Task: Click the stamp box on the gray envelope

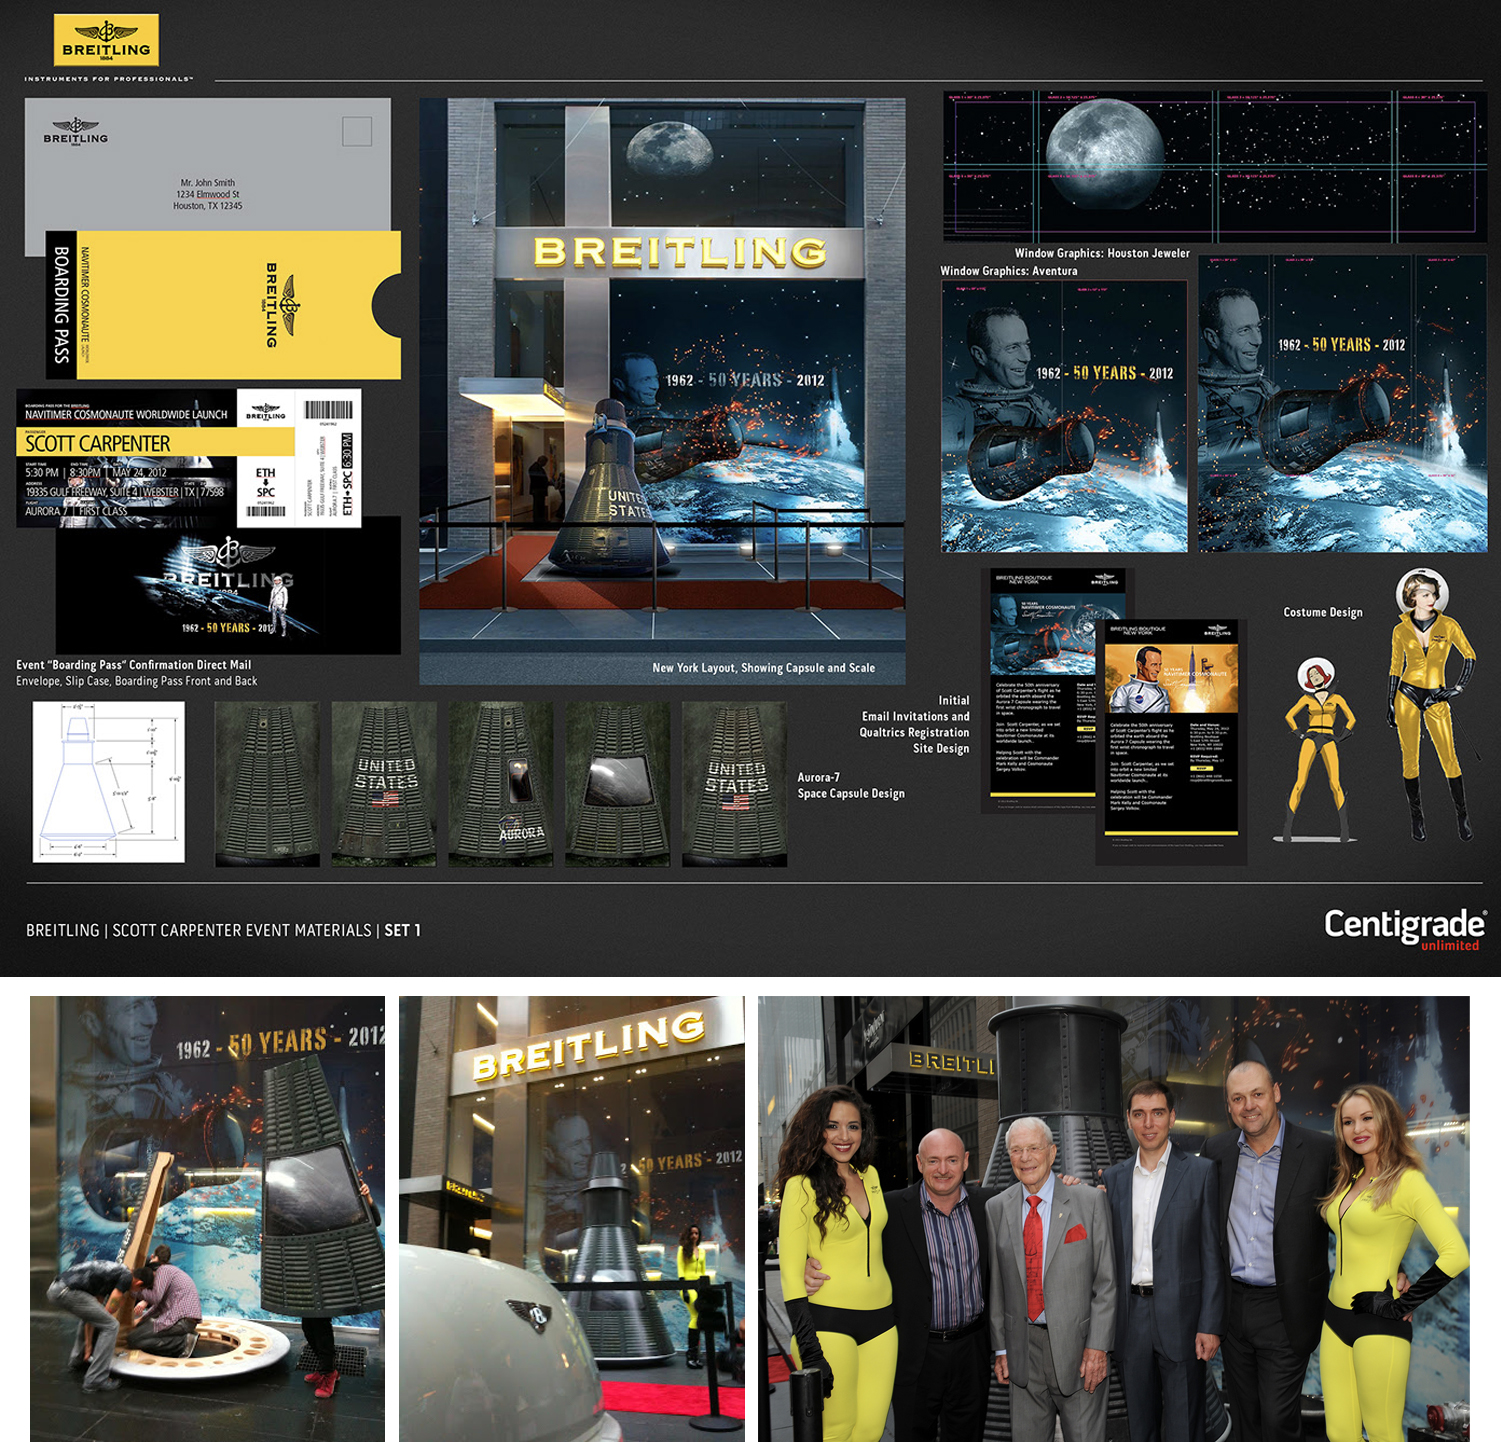Action: pos(357,132)
